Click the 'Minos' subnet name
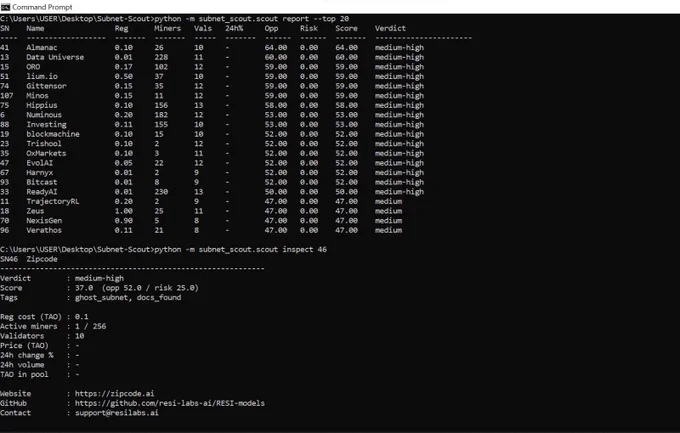Screen dimensions: 680x433 click(37, 95)
